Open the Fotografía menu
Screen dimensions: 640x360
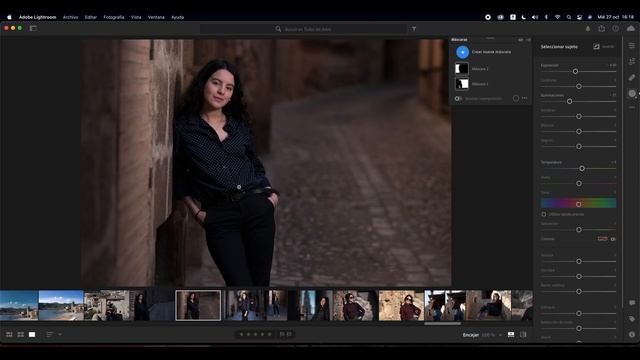(x=113, y=17)
